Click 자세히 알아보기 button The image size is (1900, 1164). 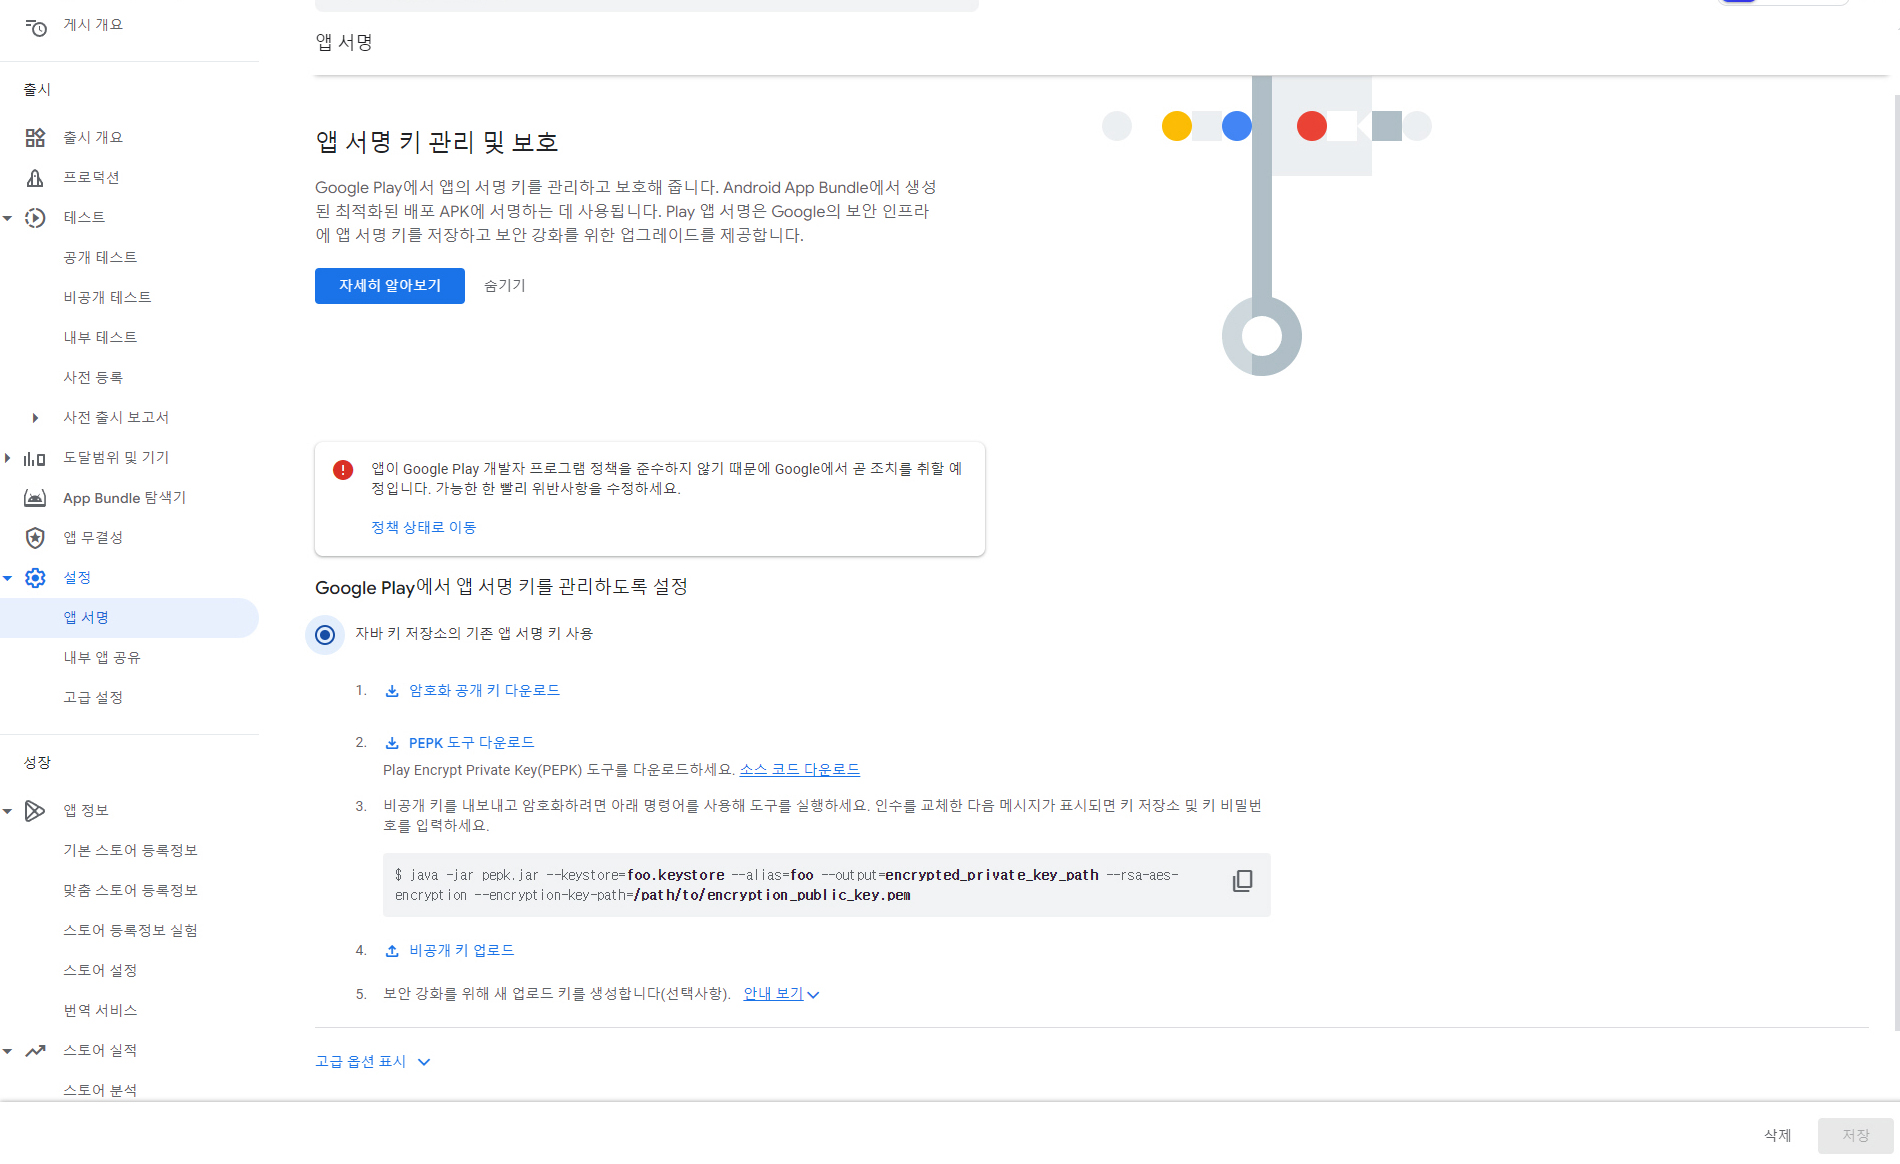(x=390, y=286)
